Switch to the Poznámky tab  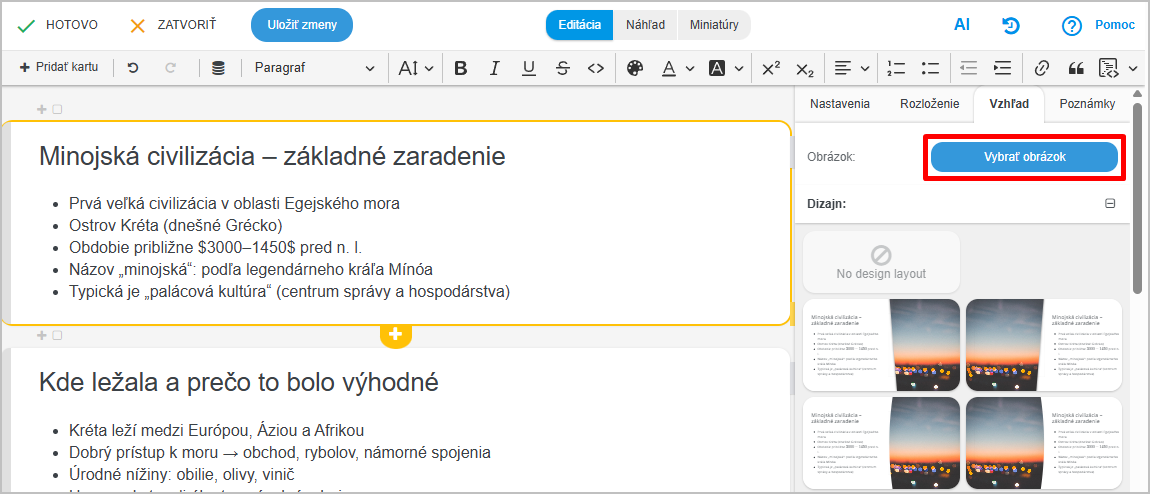pos(1087,104)
